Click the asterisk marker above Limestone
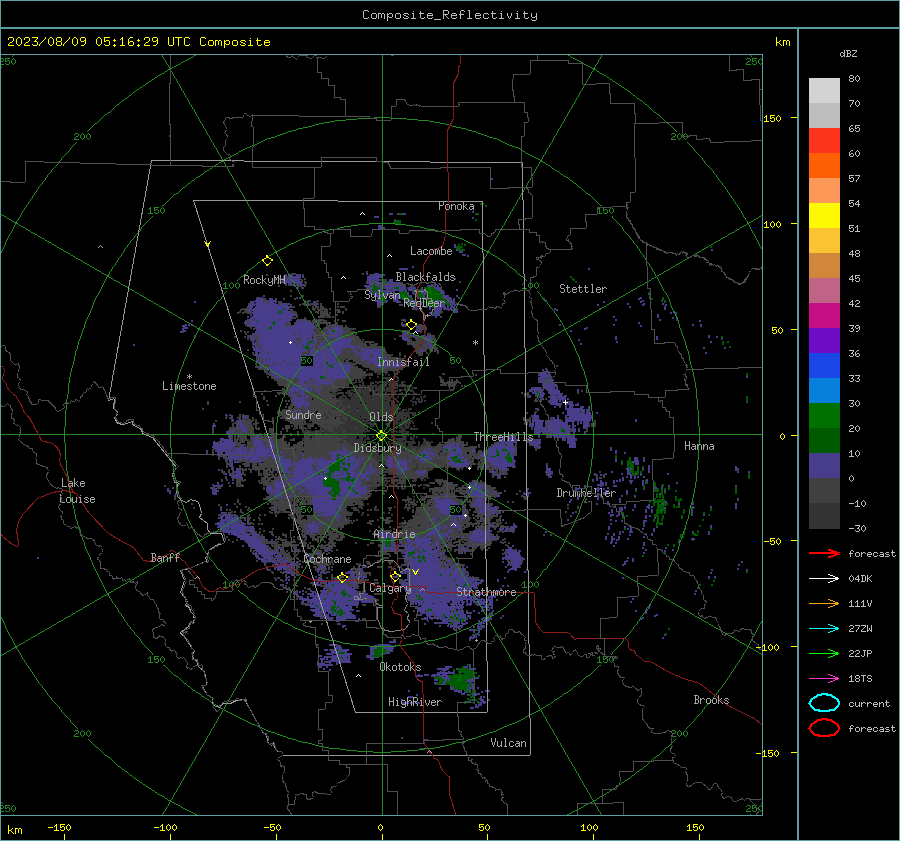 pos(189,377)
